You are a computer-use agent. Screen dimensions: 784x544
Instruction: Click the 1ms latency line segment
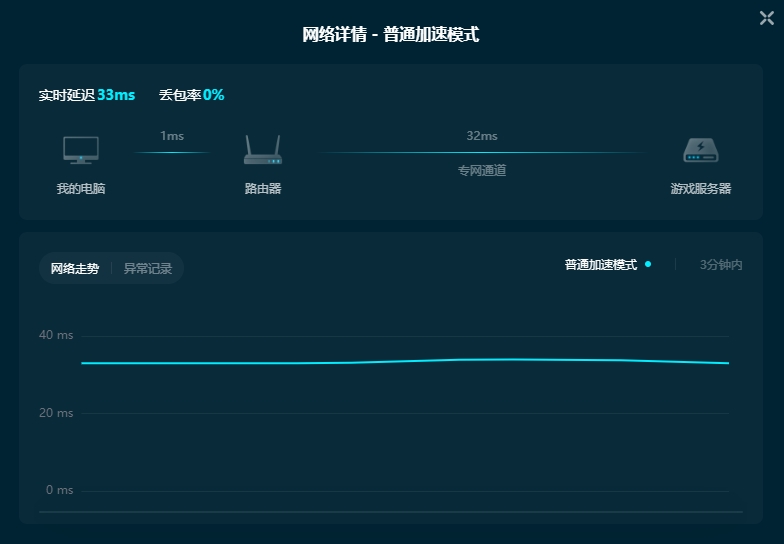[172, 153]
